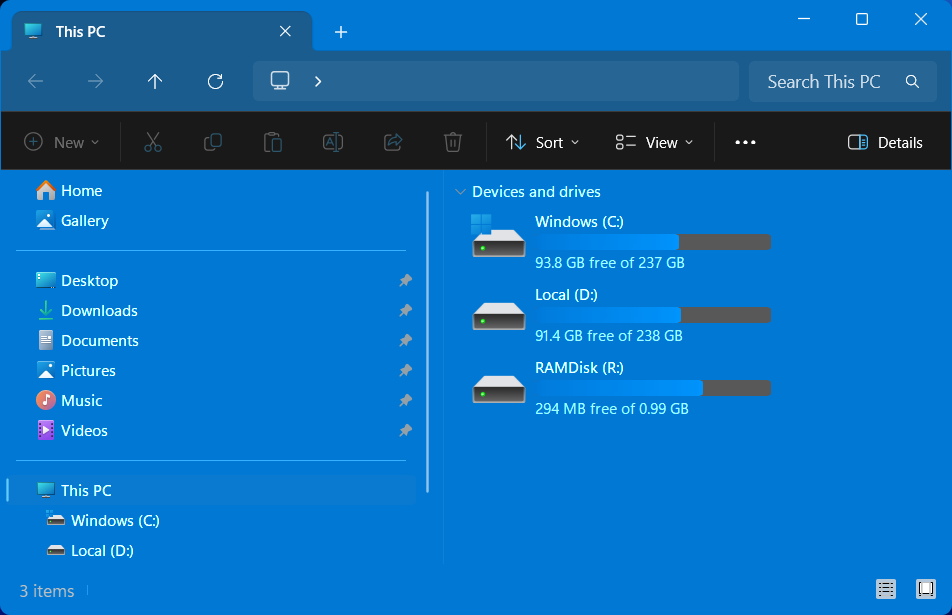Go forward with the right arrow

click(95, 81)
